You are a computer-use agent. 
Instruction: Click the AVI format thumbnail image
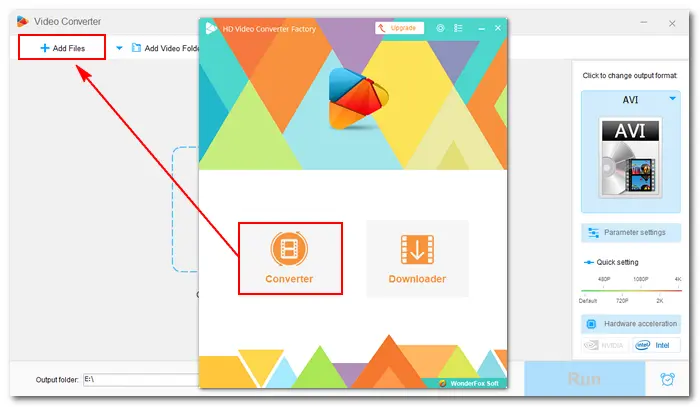[x=630, y=158]
